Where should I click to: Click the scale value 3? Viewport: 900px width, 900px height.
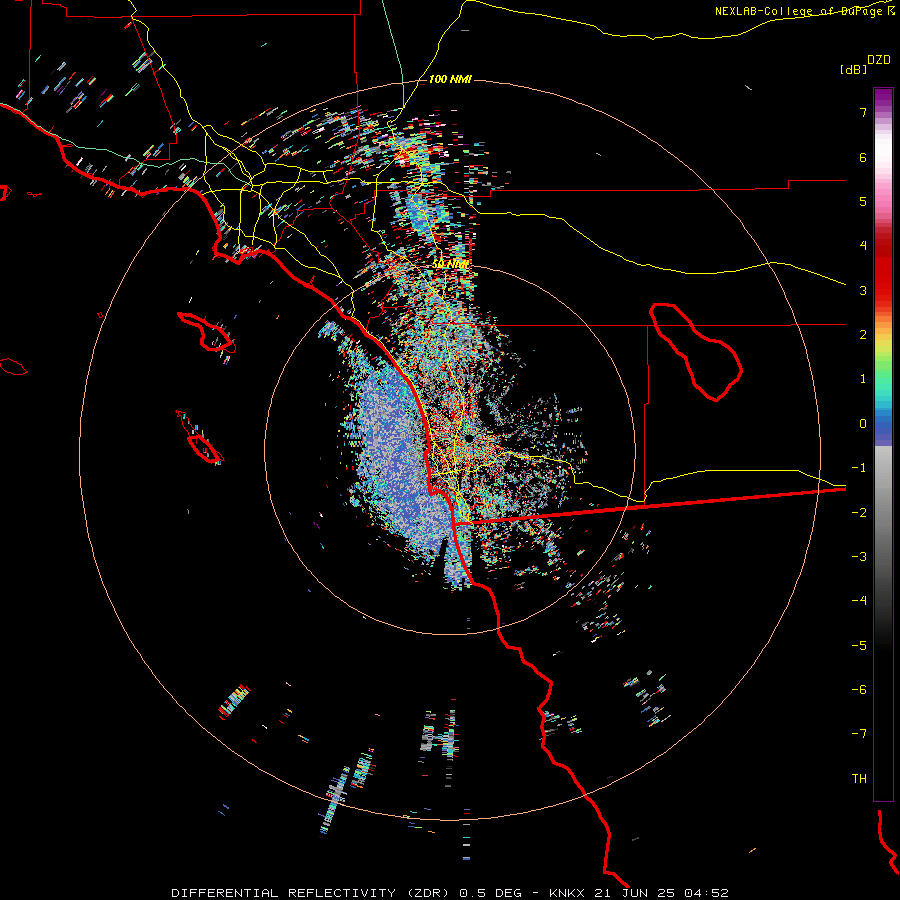click(x=863, y=290)
